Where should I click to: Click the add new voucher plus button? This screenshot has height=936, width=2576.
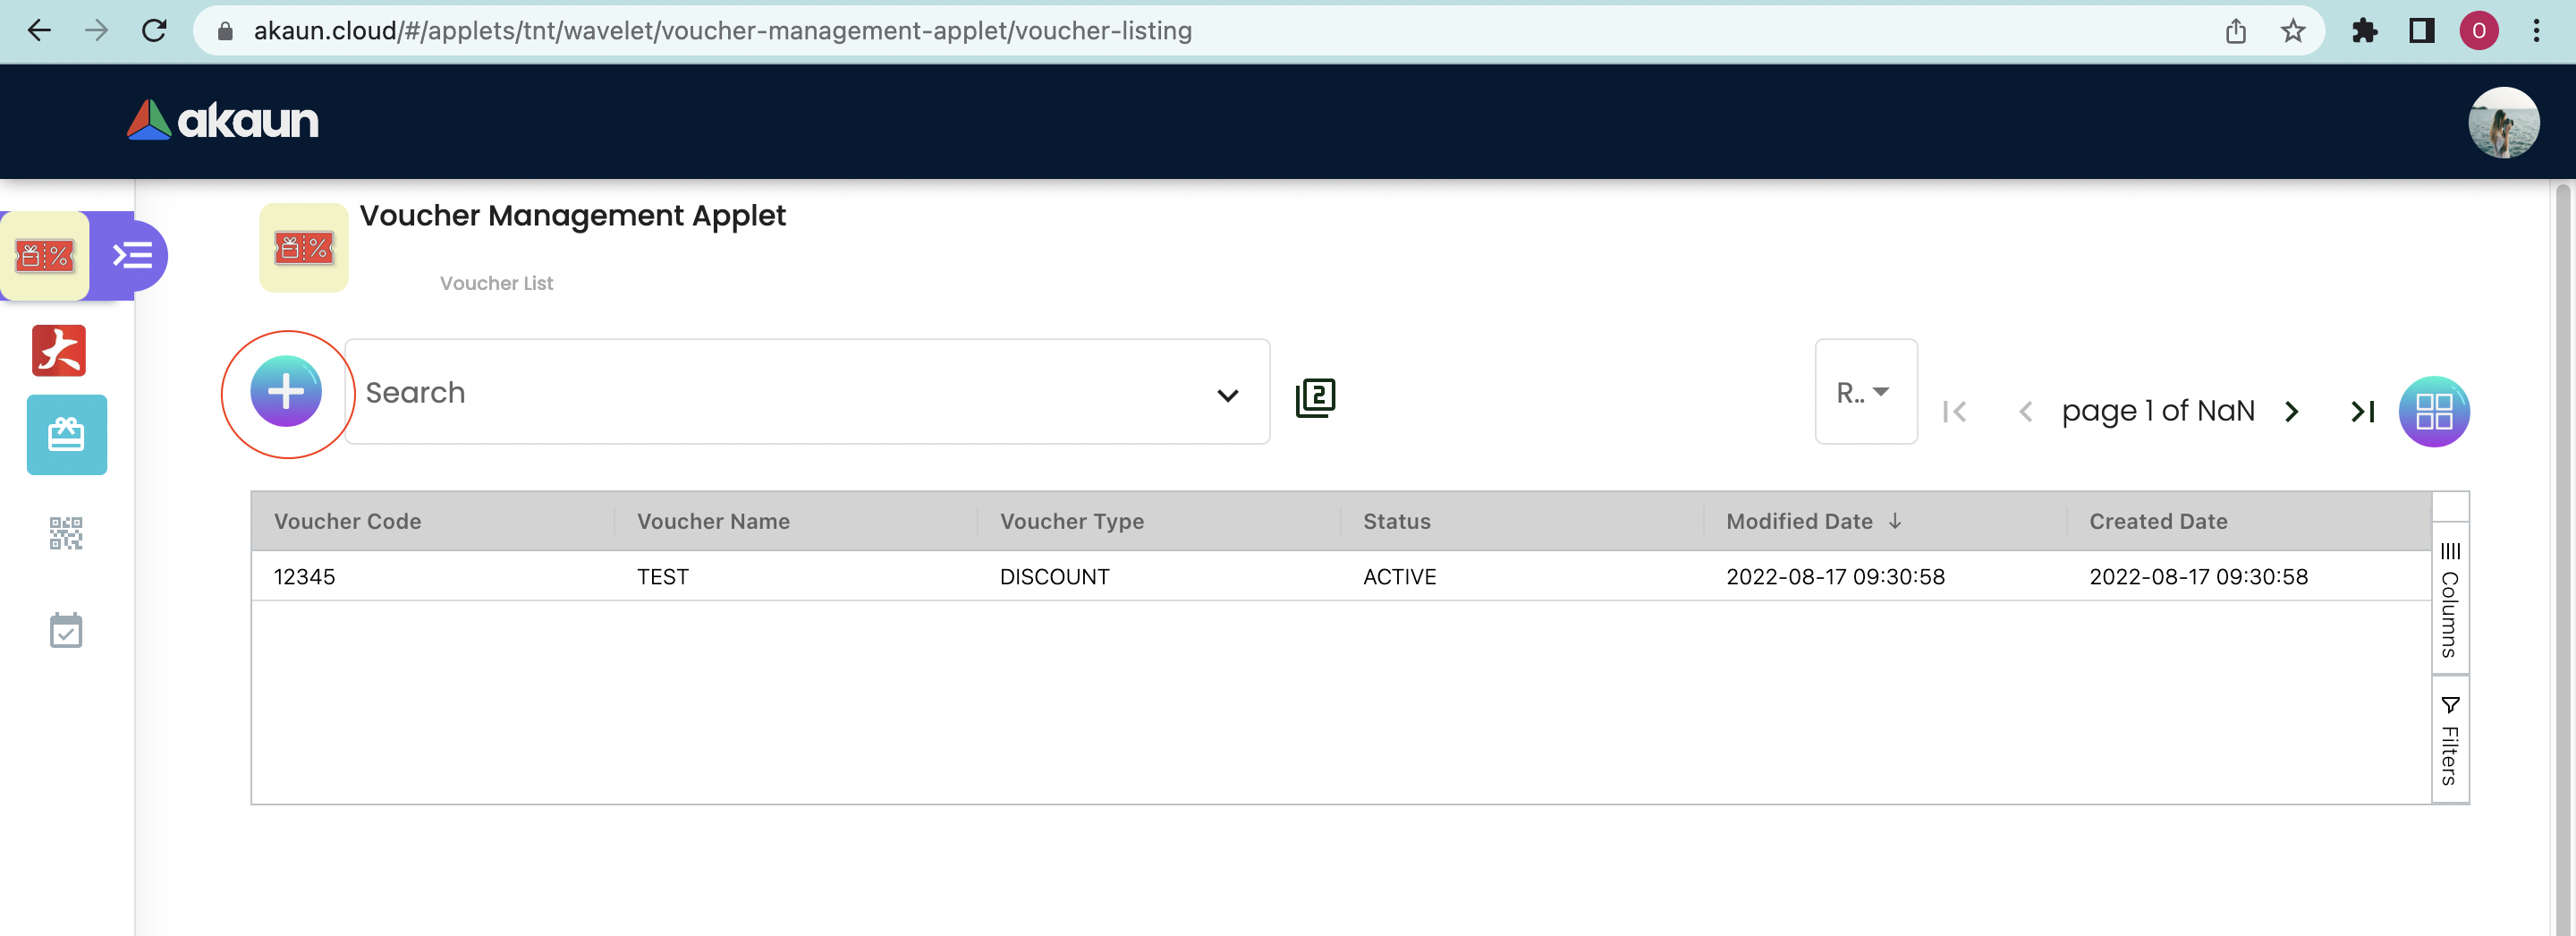(x=286, y=392)
